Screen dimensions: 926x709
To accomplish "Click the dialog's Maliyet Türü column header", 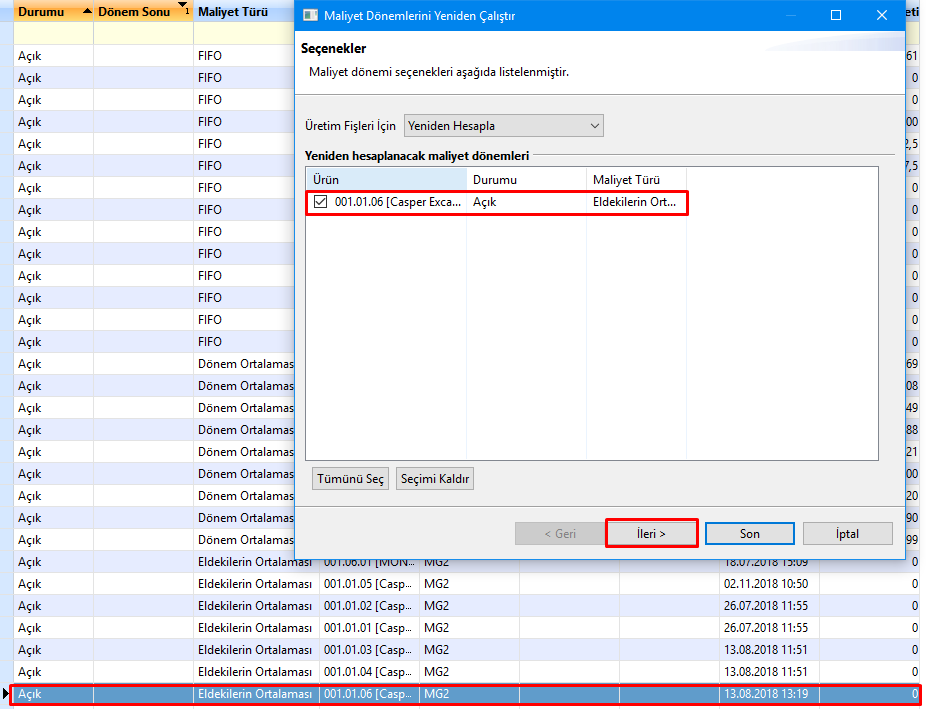I will [x=635, y=179].
